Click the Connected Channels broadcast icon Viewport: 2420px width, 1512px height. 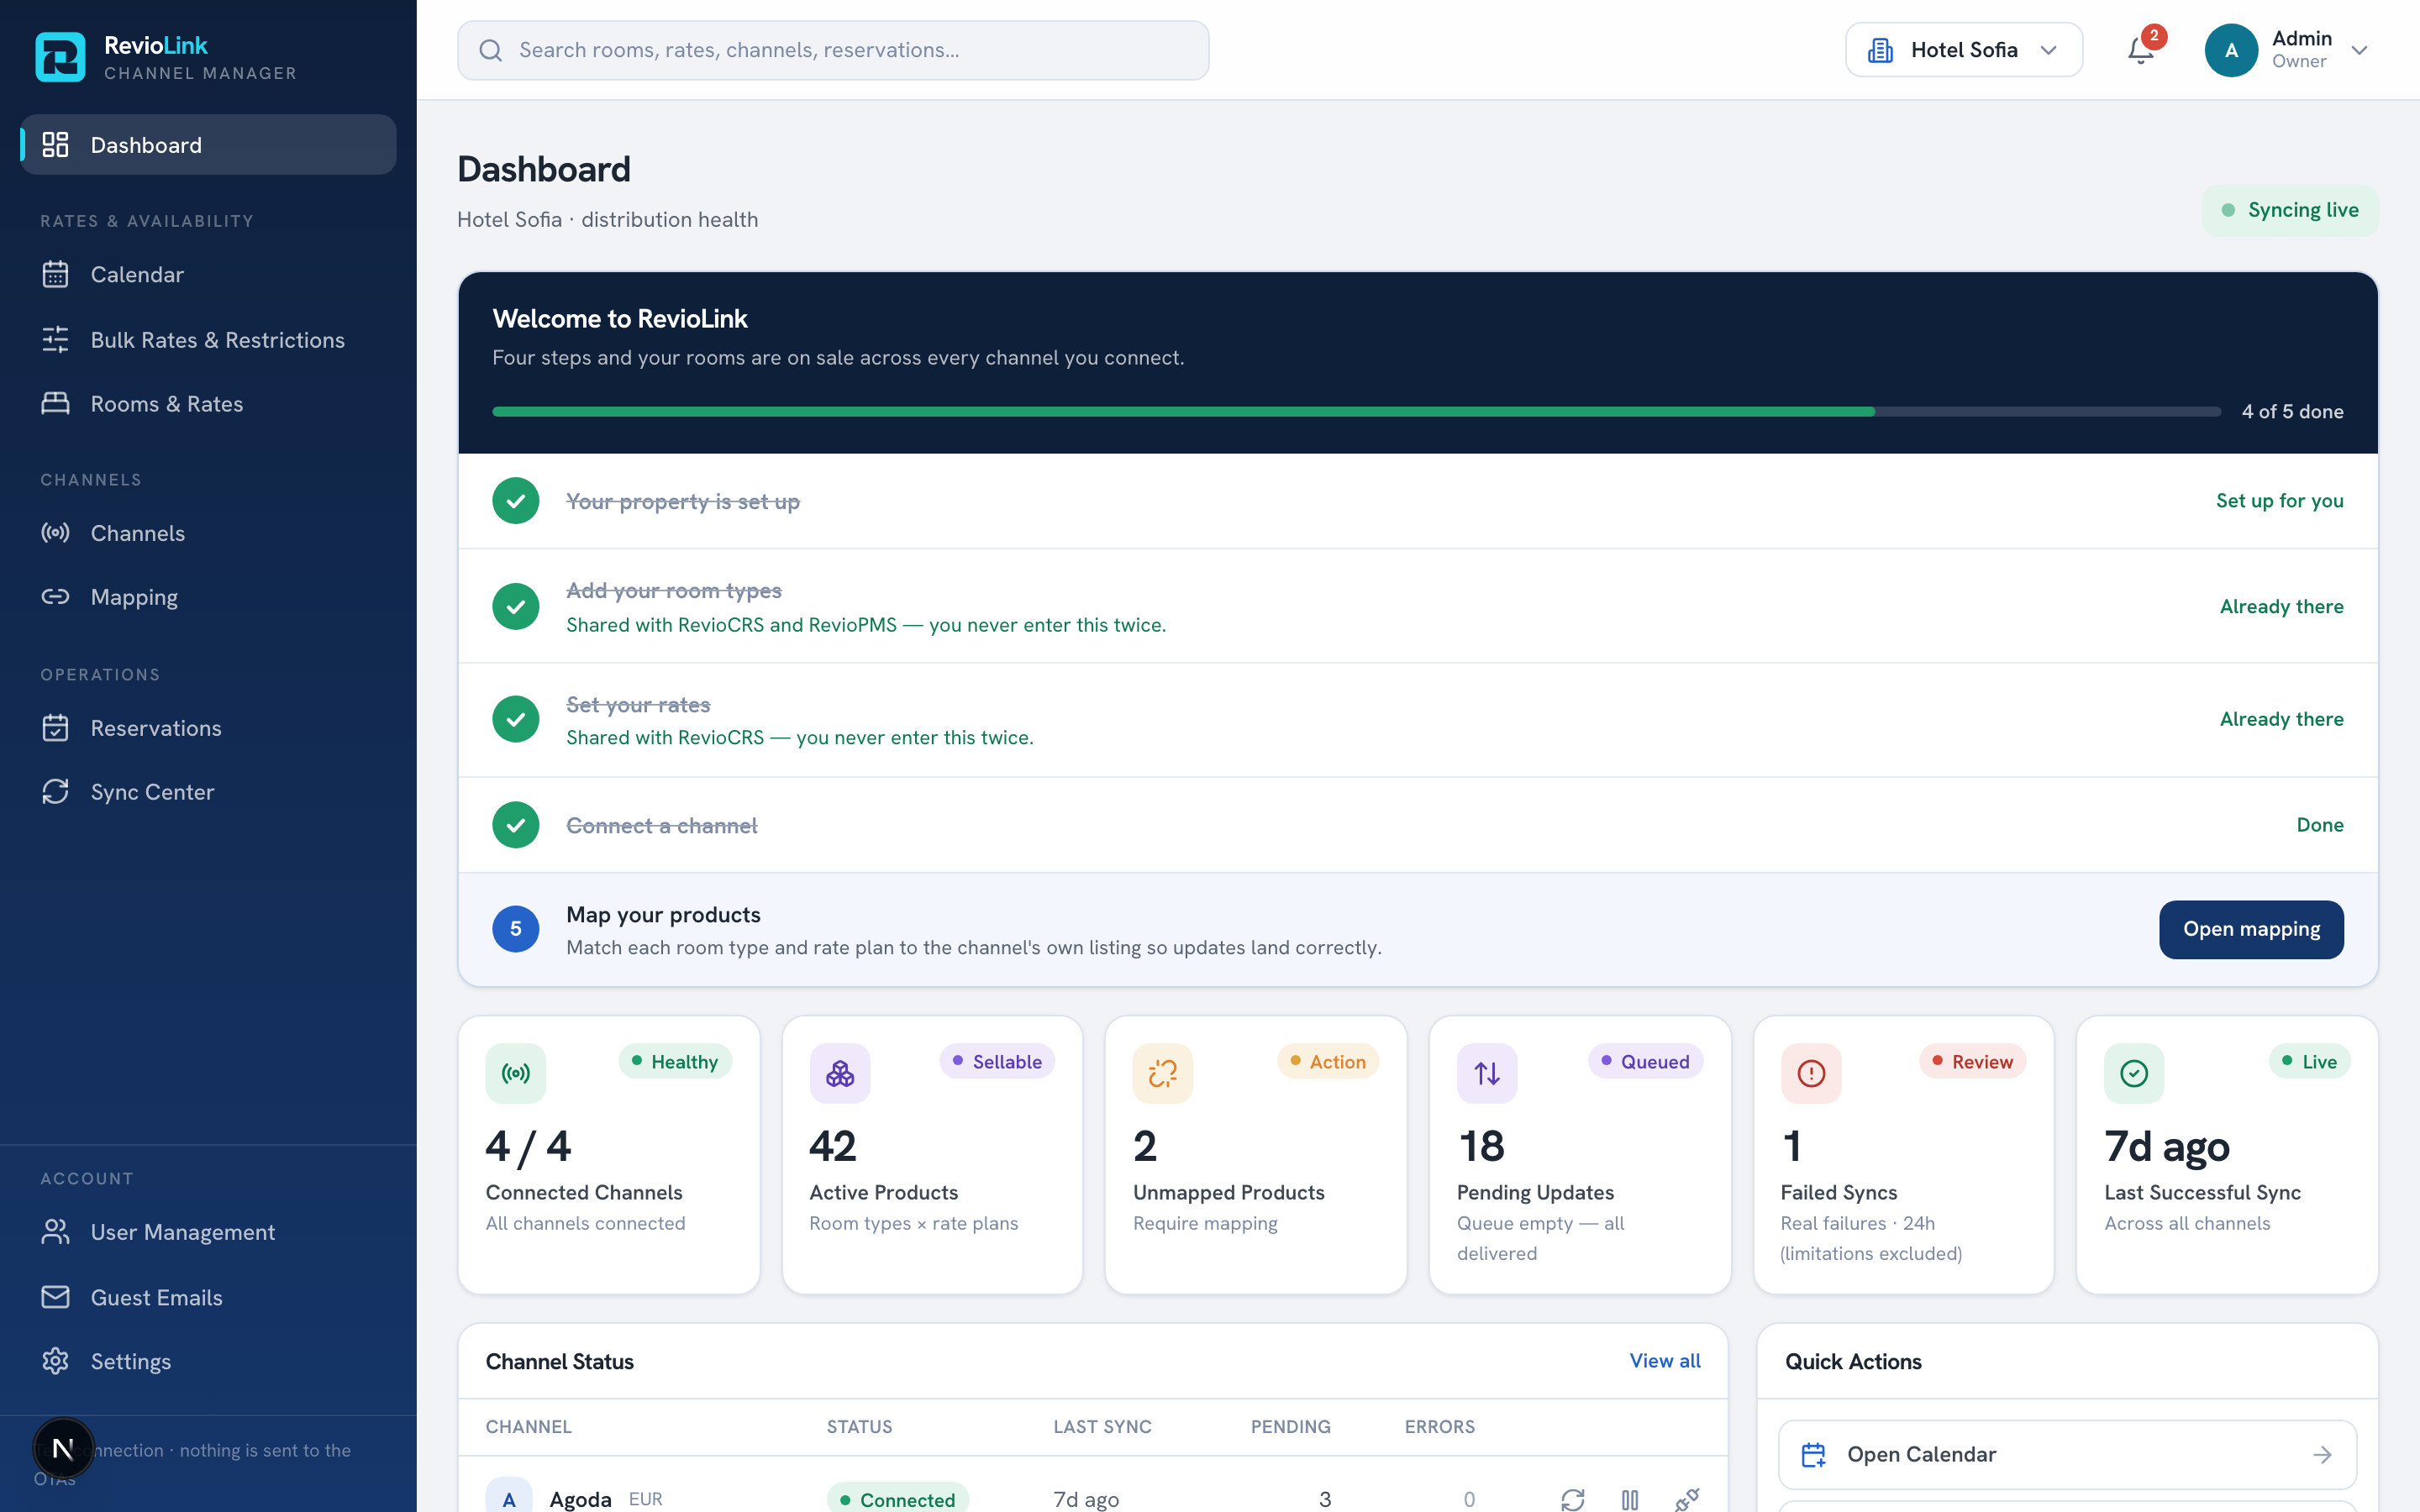click(516, 1073)
